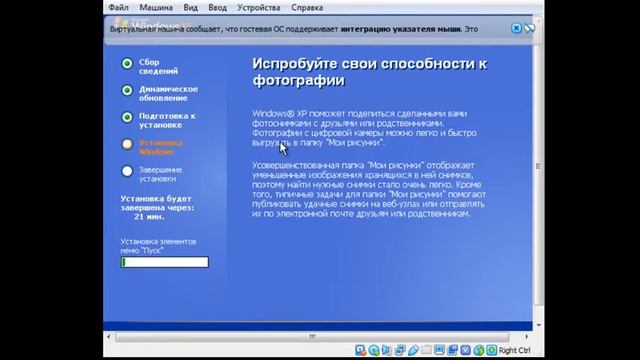Click the virtualization features V icon

pyautogui.click(x=466, y=350)
